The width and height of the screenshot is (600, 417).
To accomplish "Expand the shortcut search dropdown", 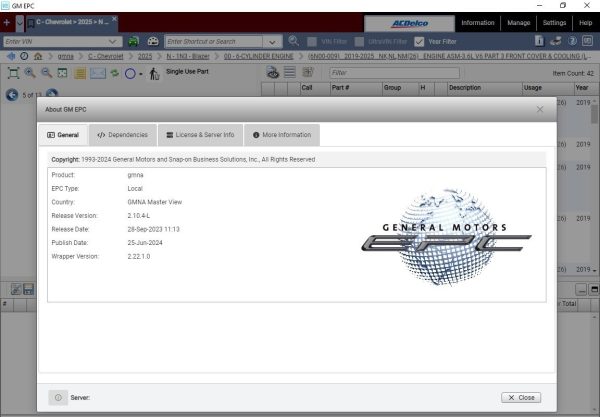I will 272,41.
